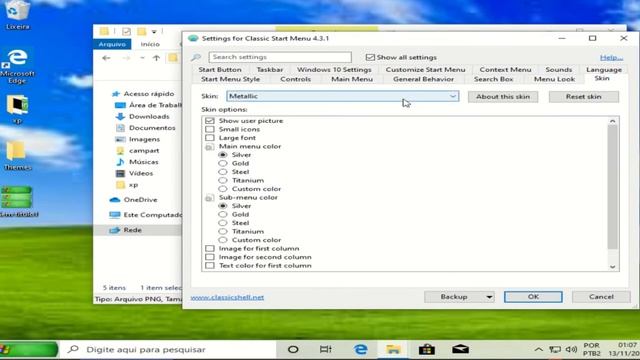This screenshot has height=360, width=640.
Task: Open the themes folder on desktop
Action: [17, 155]
